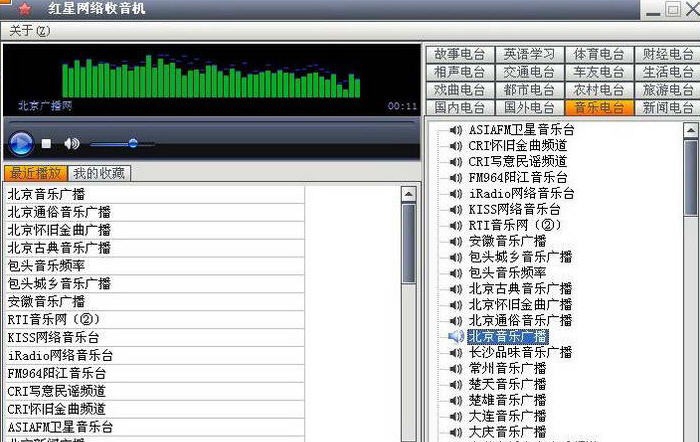Select 北京通俗音乐广播 in recent plays list

point(154,213)
